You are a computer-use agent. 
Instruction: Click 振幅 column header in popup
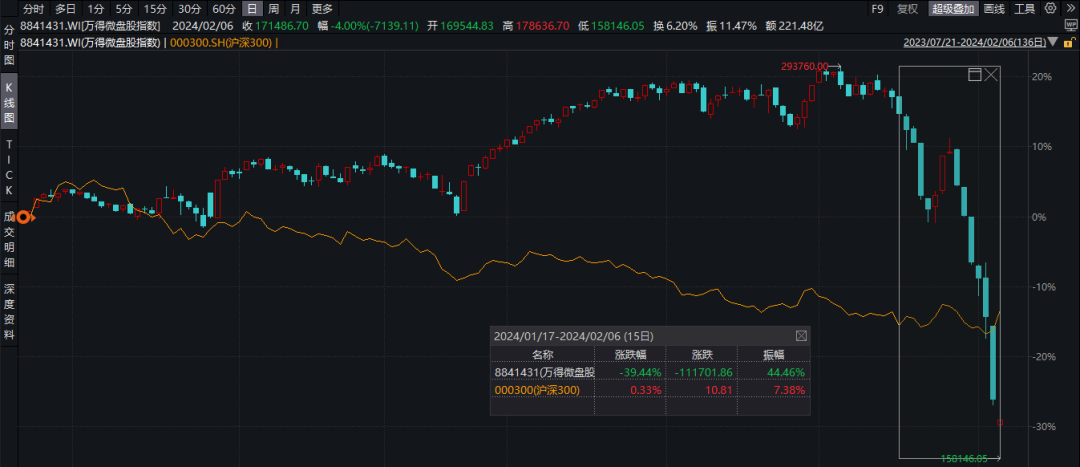[x=773, y=354]
